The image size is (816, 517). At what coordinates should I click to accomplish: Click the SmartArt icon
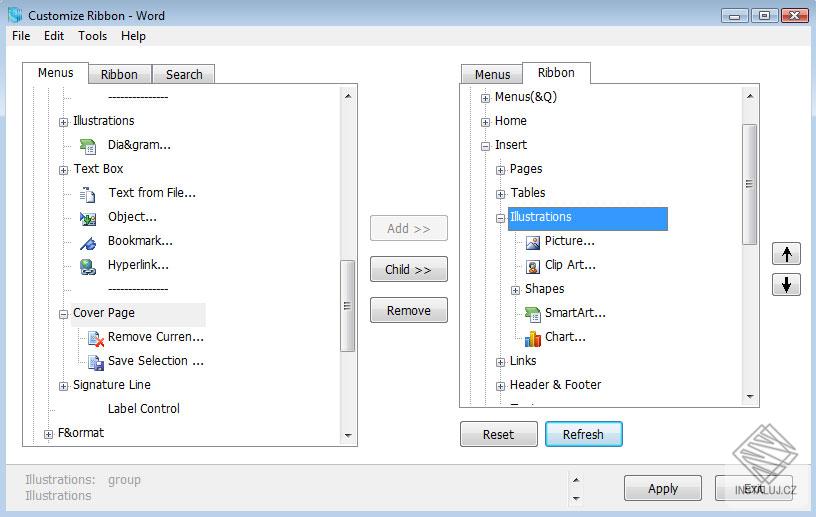tap(533, 314)
